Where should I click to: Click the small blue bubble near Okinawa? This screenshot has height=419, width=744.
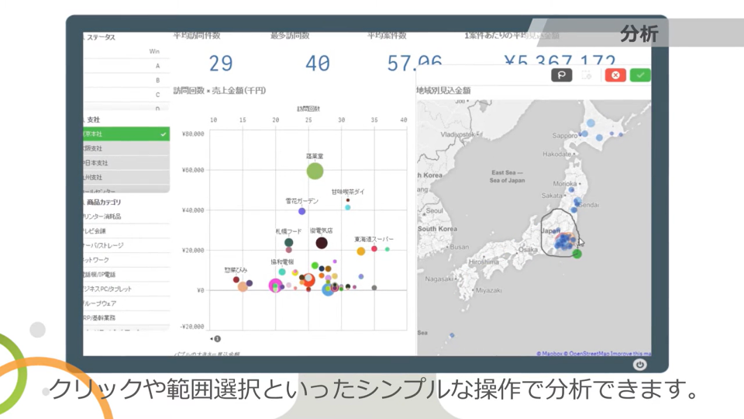coord(452,335)
